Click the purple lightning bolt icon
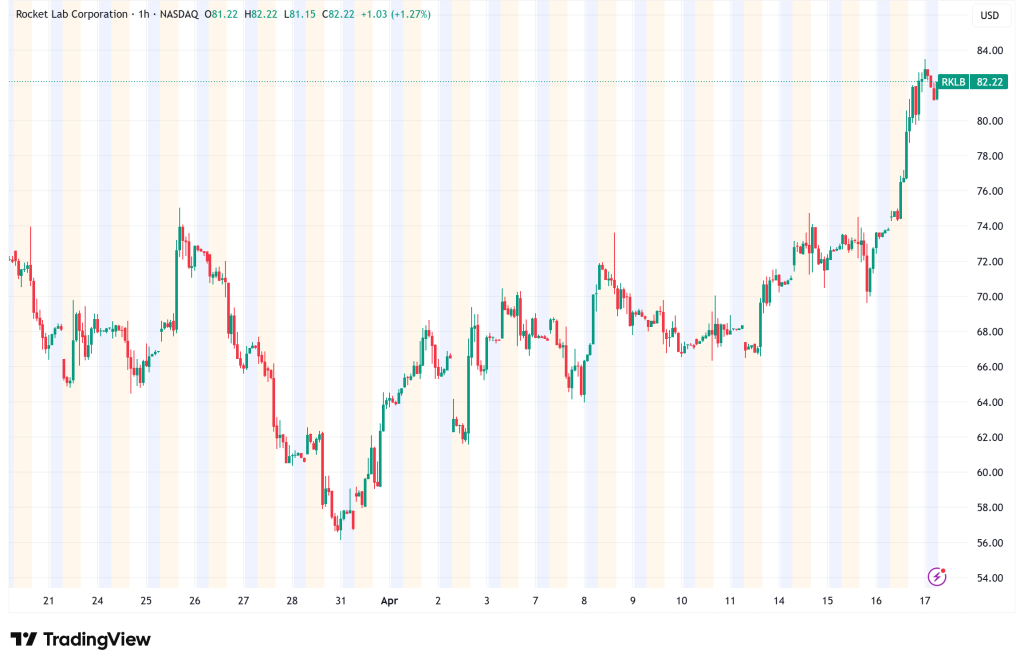This screenshot has width=1024, height=666. pos(937,576)
